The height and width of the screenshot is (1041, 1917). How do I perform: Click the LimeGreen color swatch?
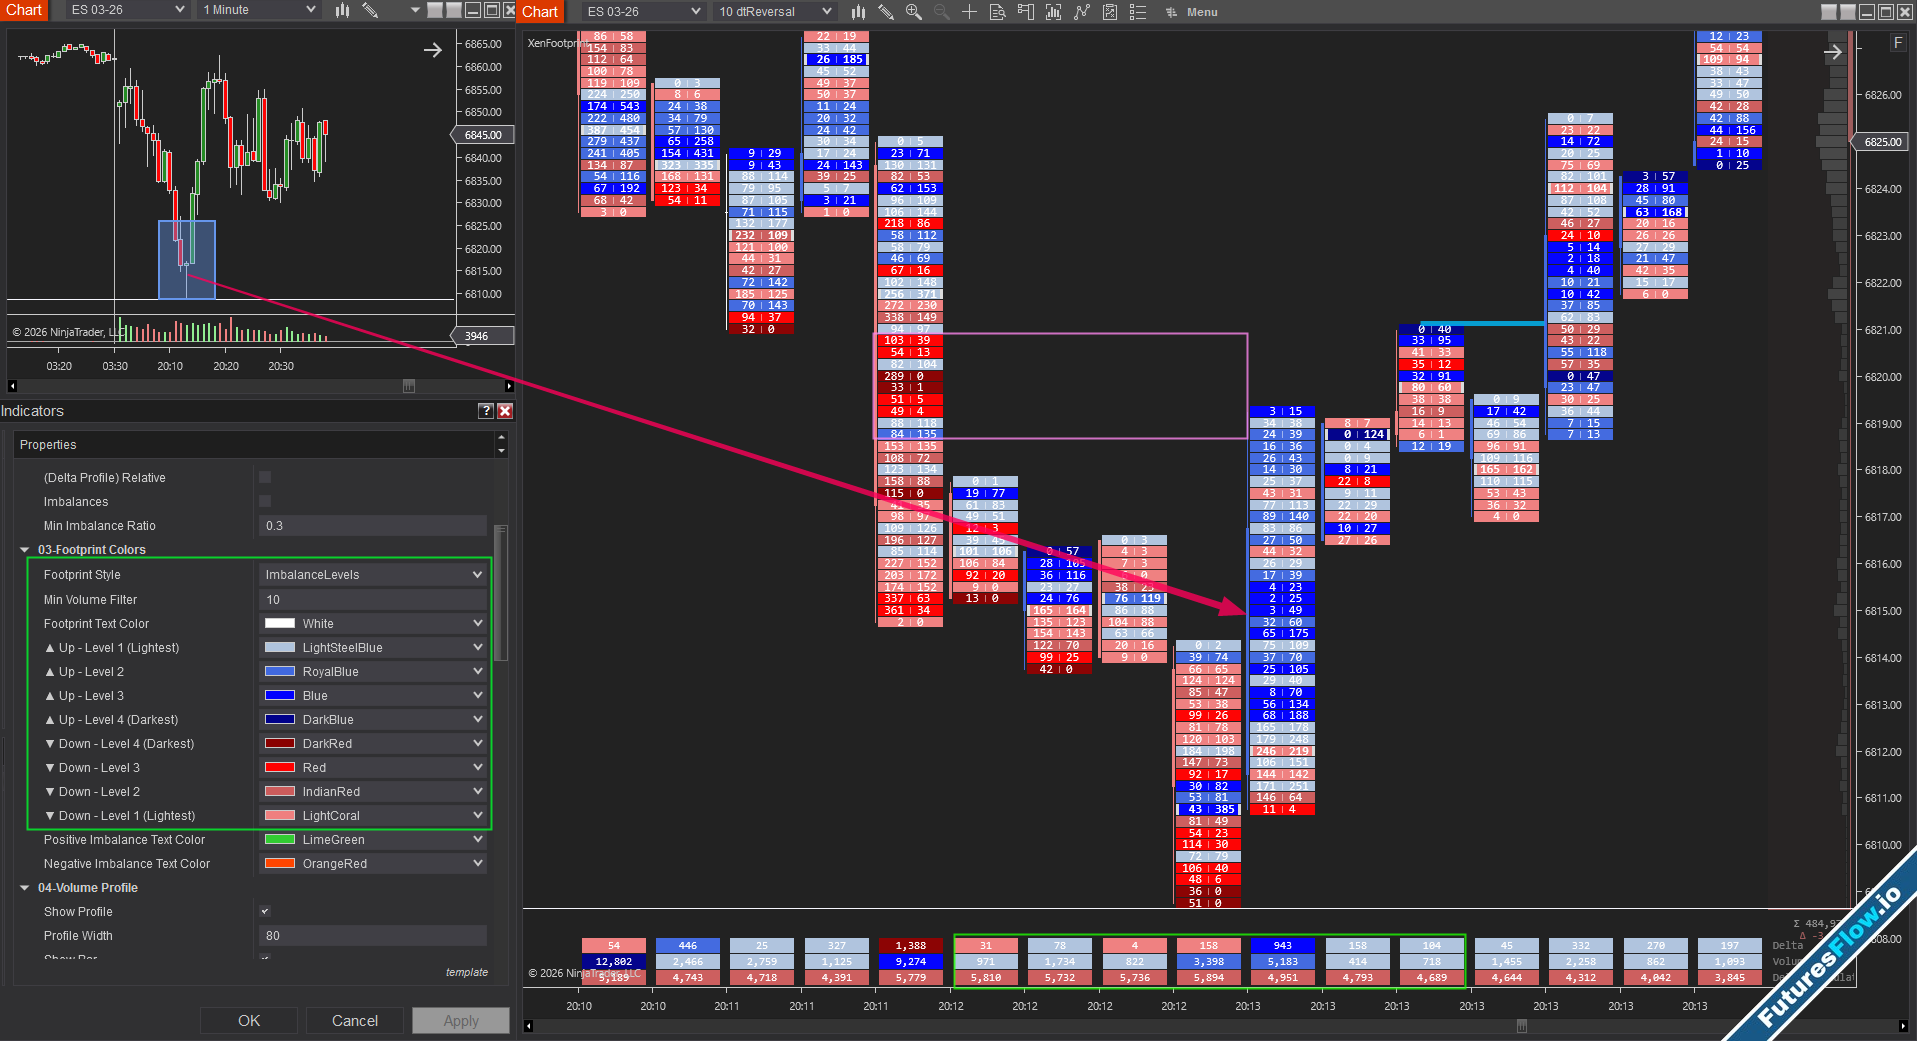point(279,840)
